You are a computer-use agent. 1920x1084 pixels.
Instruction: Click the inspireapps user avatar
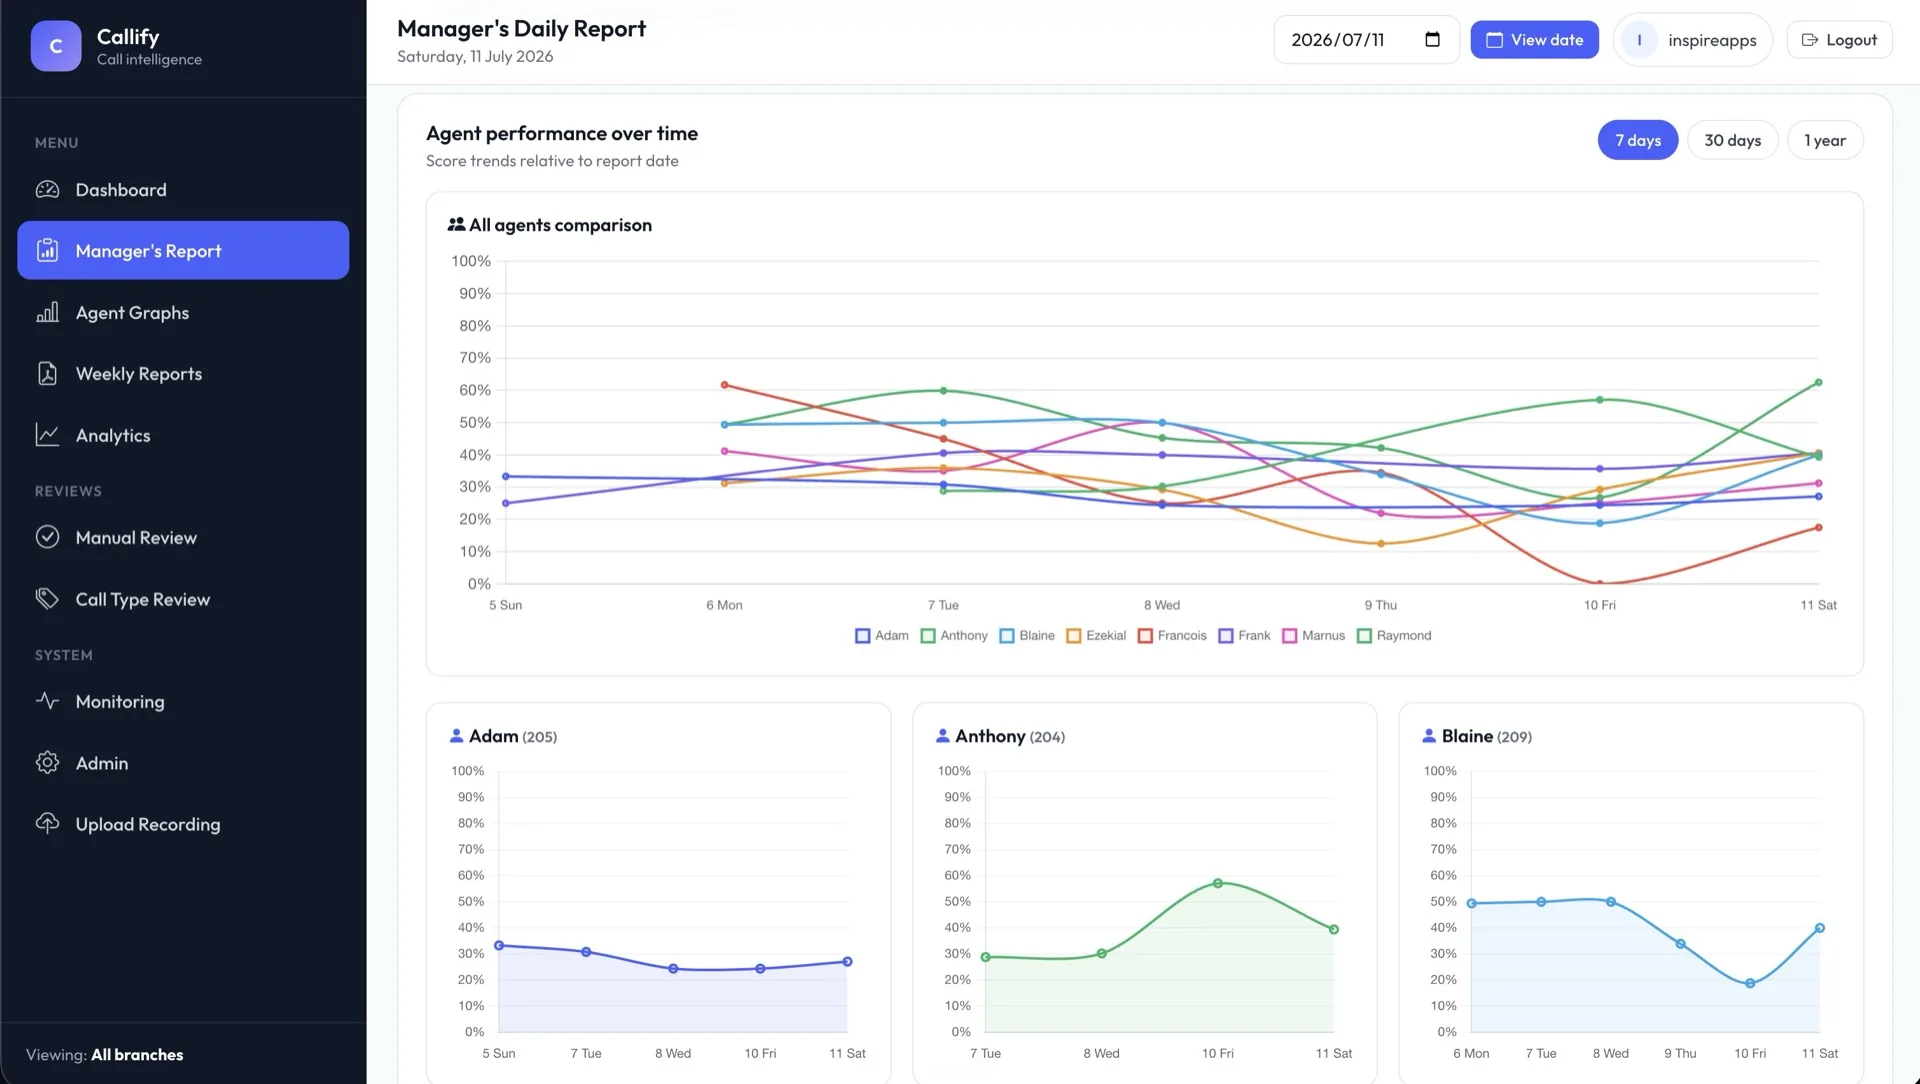(1639, 40)
